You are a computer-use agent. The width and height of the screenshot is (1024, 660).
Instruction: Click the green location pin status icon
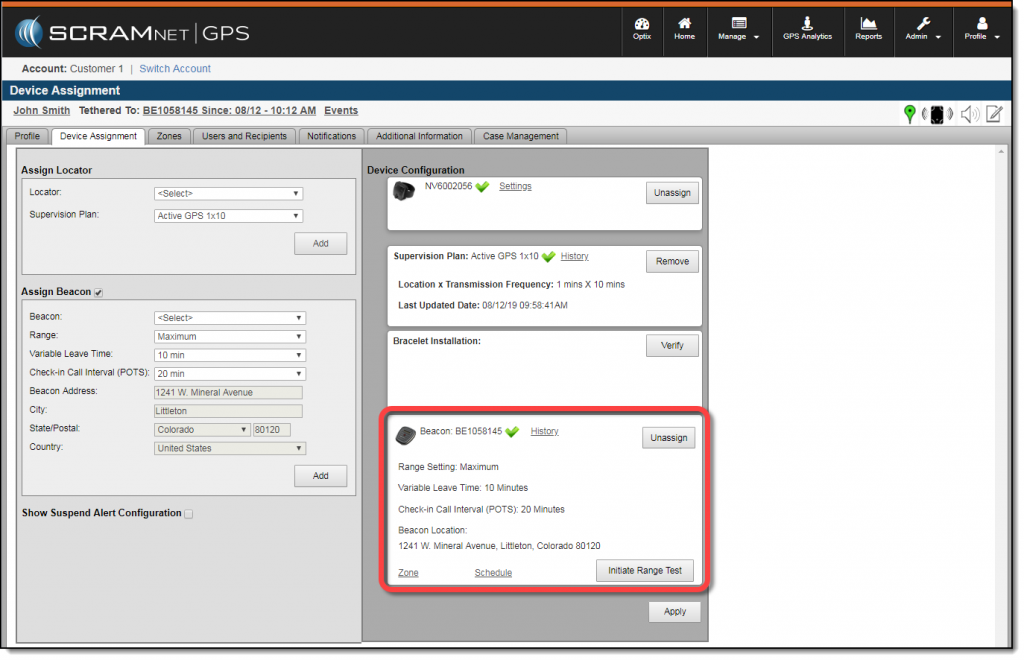click(x=909, y=114)
